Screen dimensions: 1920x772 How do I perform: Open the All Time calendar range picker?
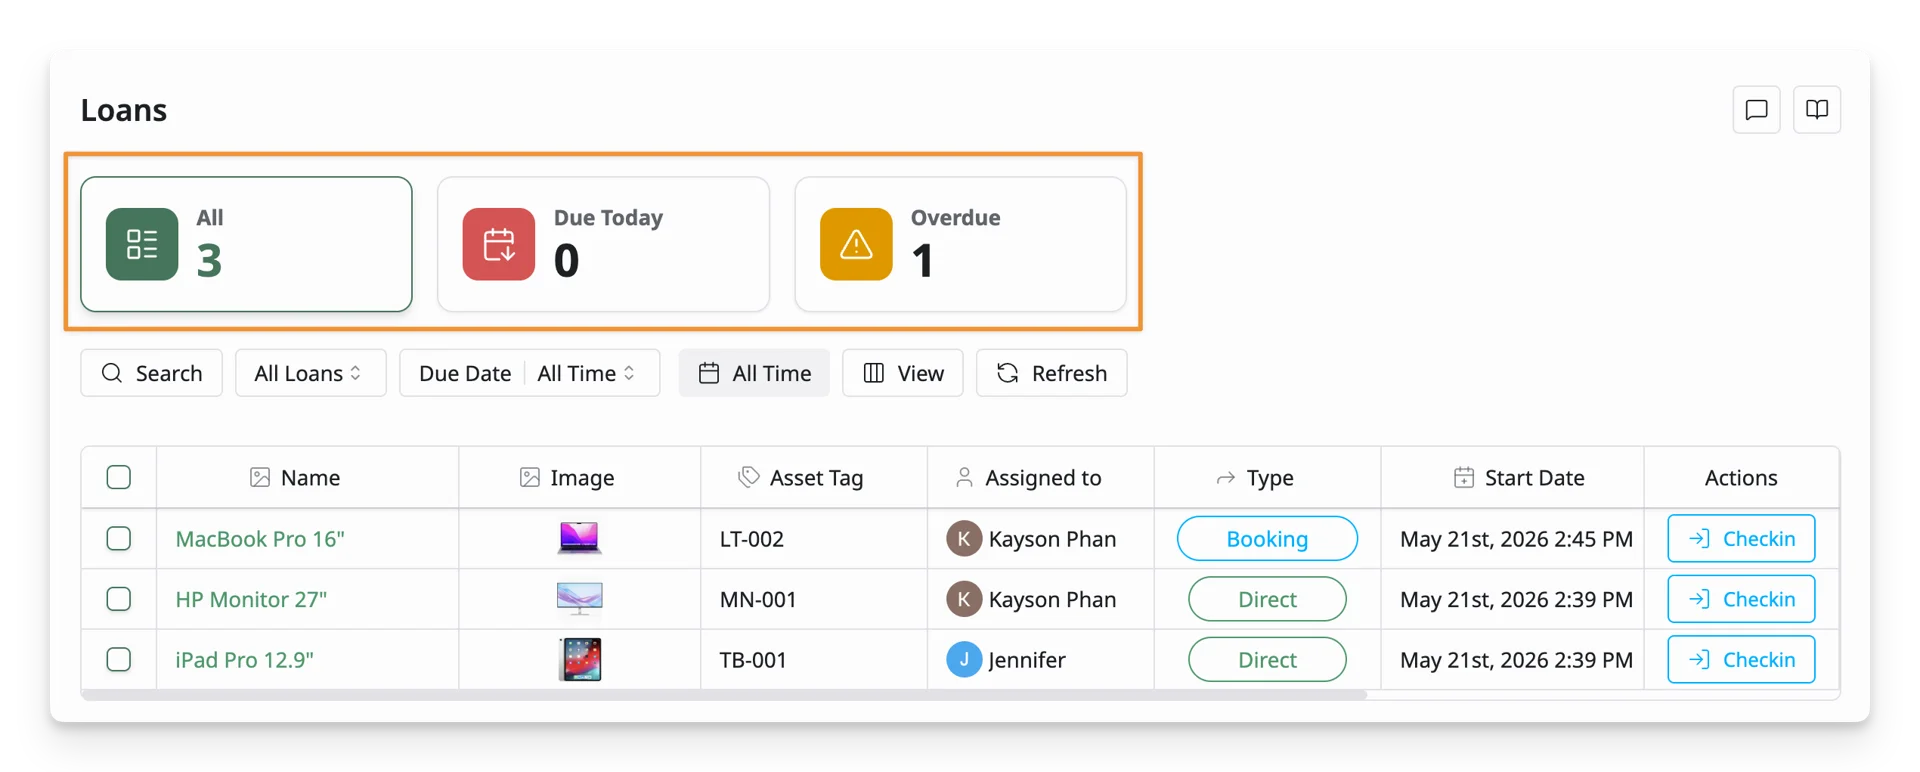[x=754, y=373]
